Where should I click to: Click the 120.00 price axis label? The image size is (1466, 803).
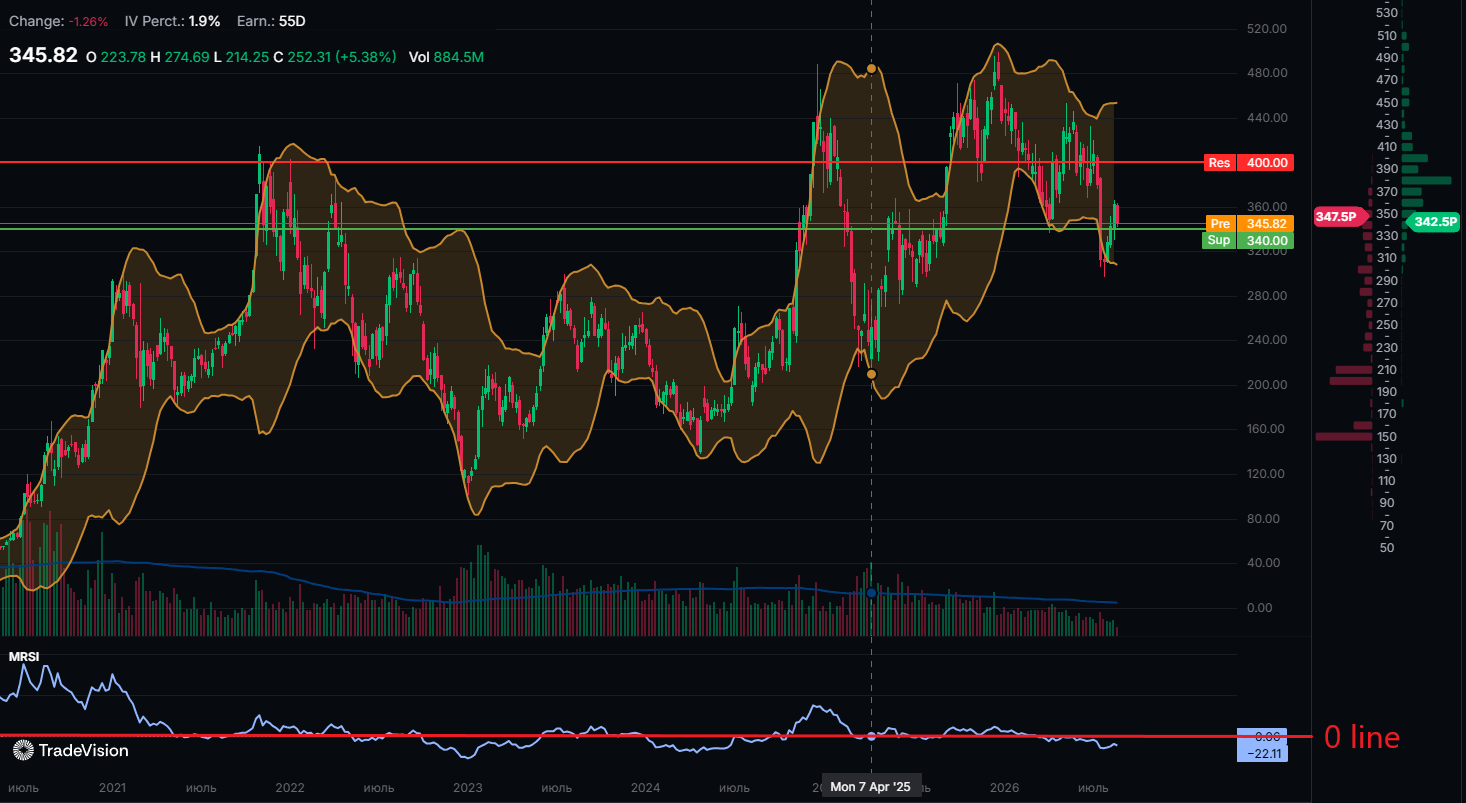tap(1265, 474)
